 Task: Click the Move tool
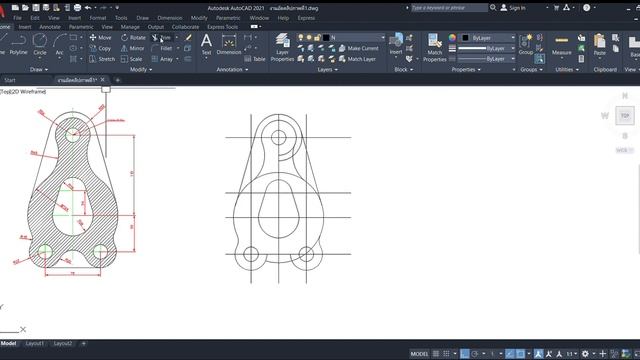(100, 38)
